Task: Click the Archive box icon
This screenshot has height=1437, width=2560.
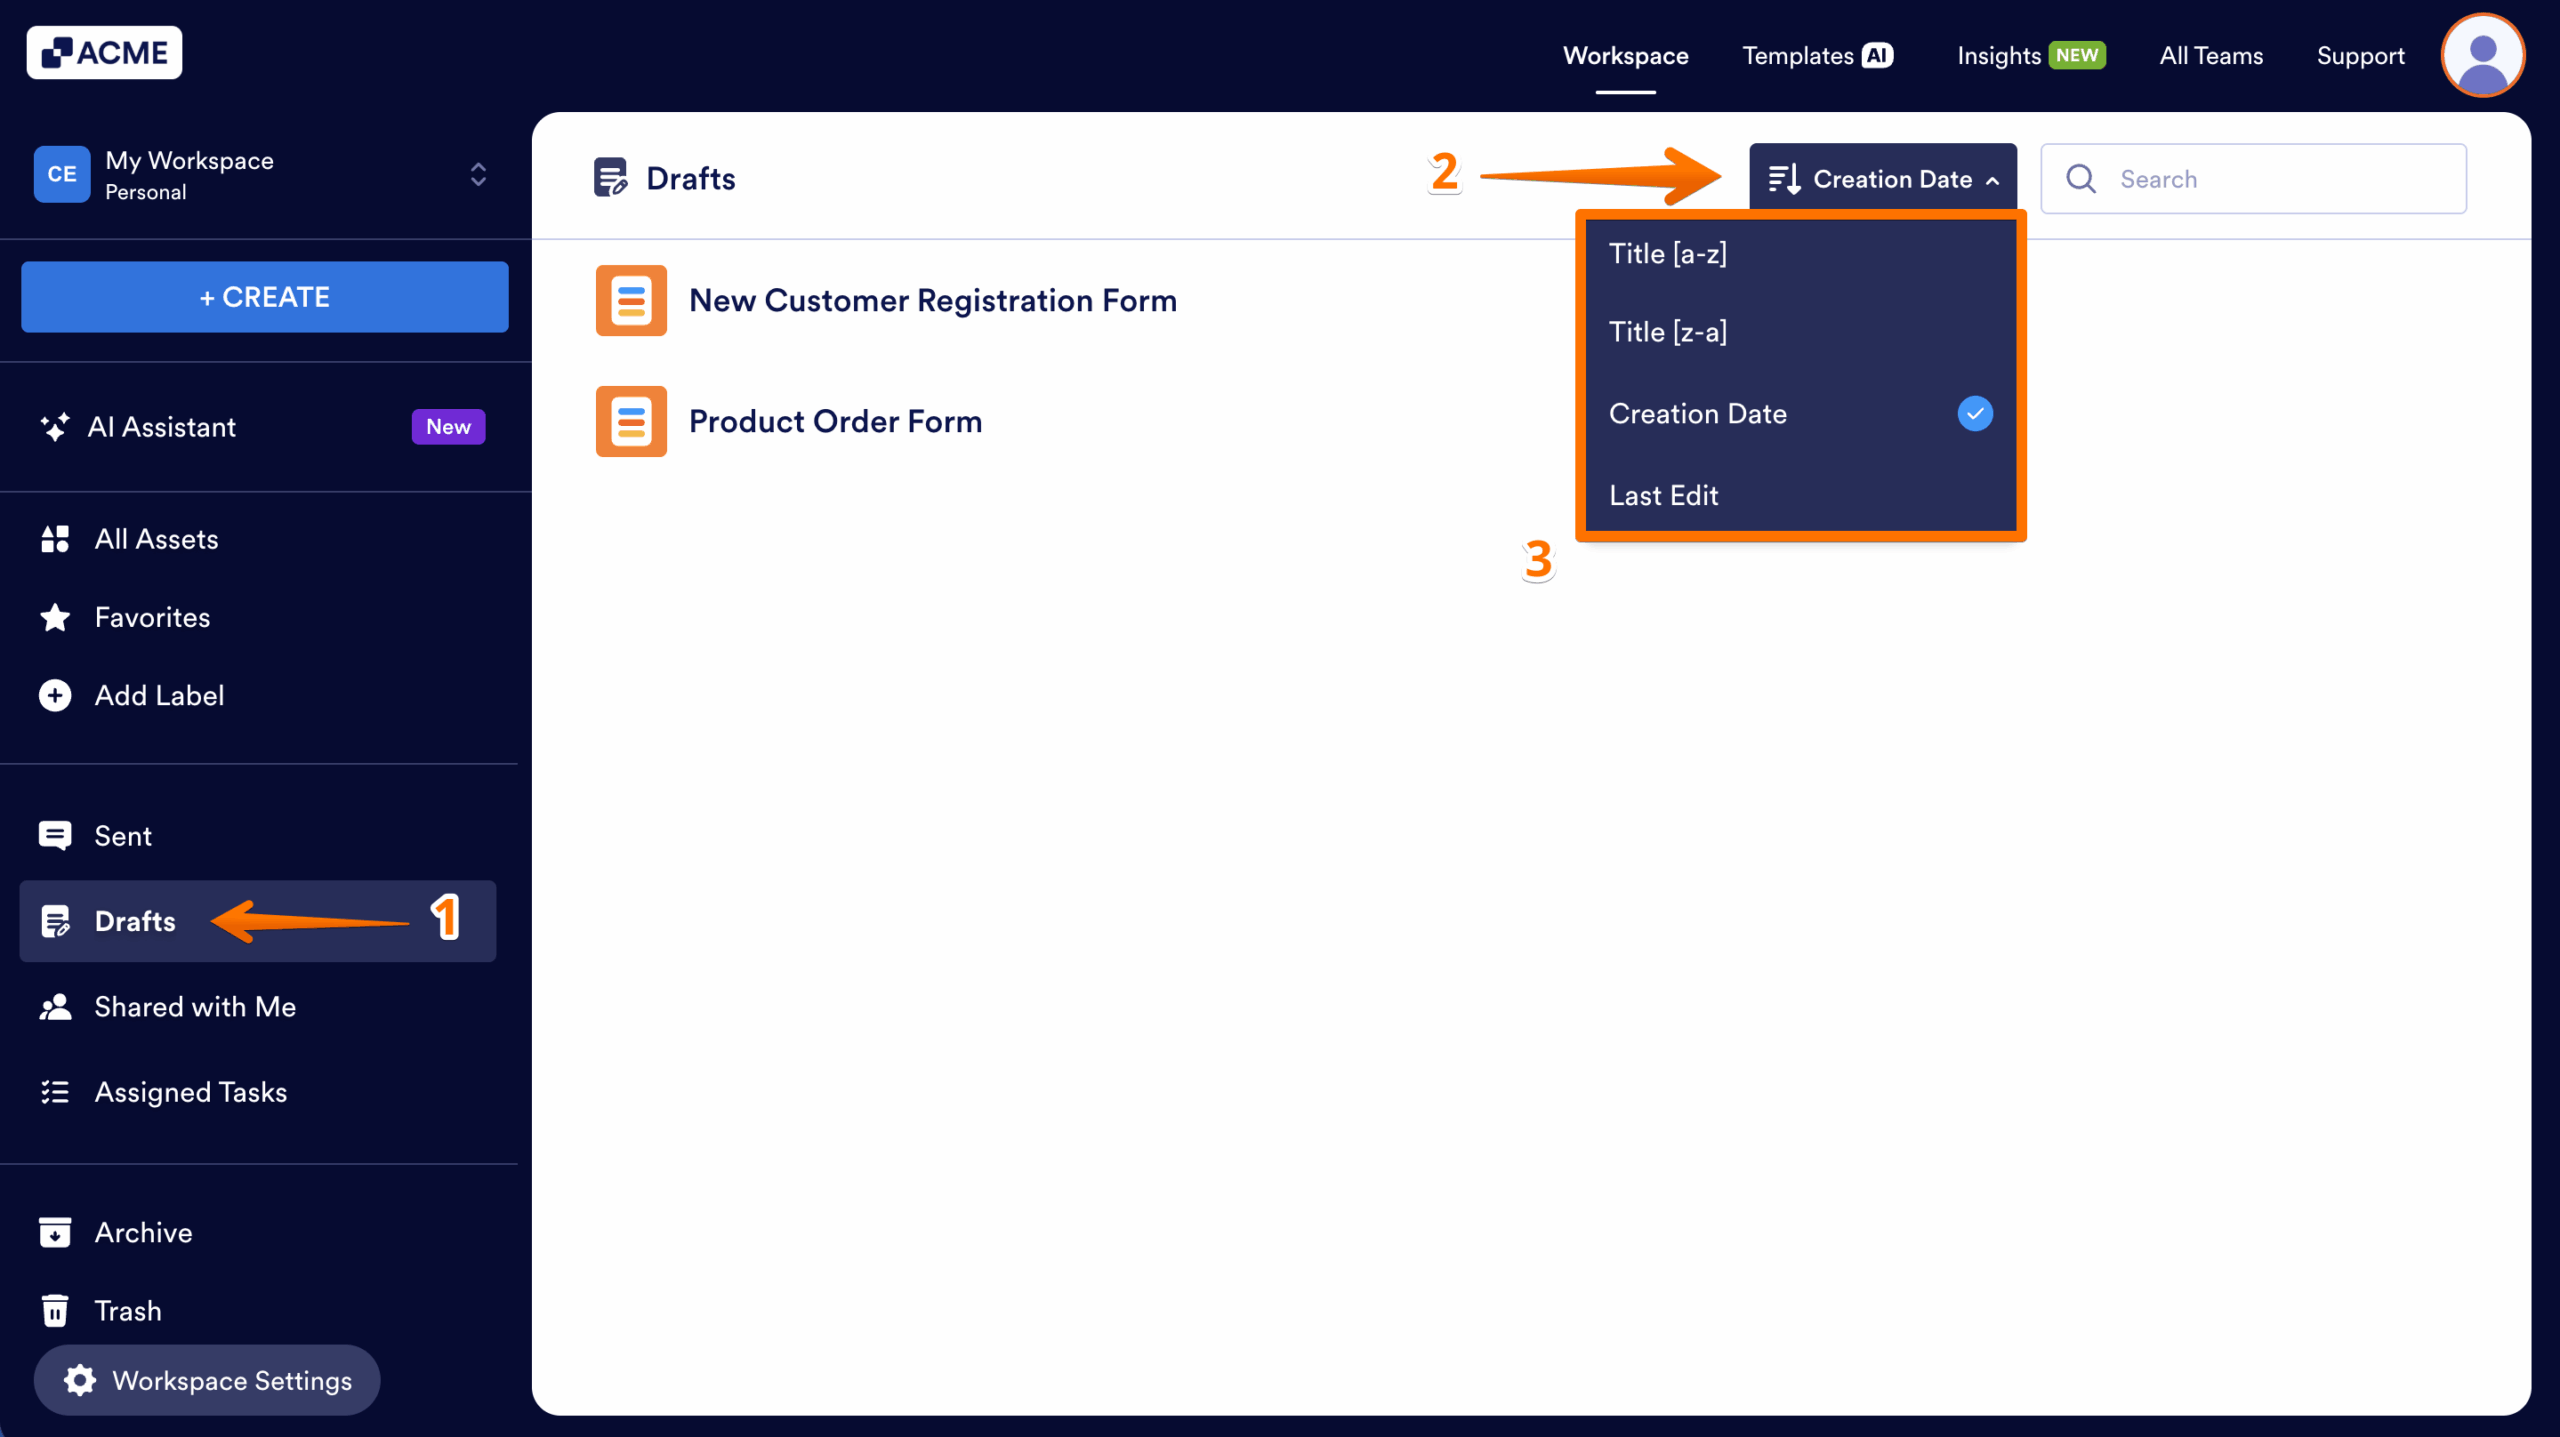Action: pyautogui.click(x=55, y=1232)
